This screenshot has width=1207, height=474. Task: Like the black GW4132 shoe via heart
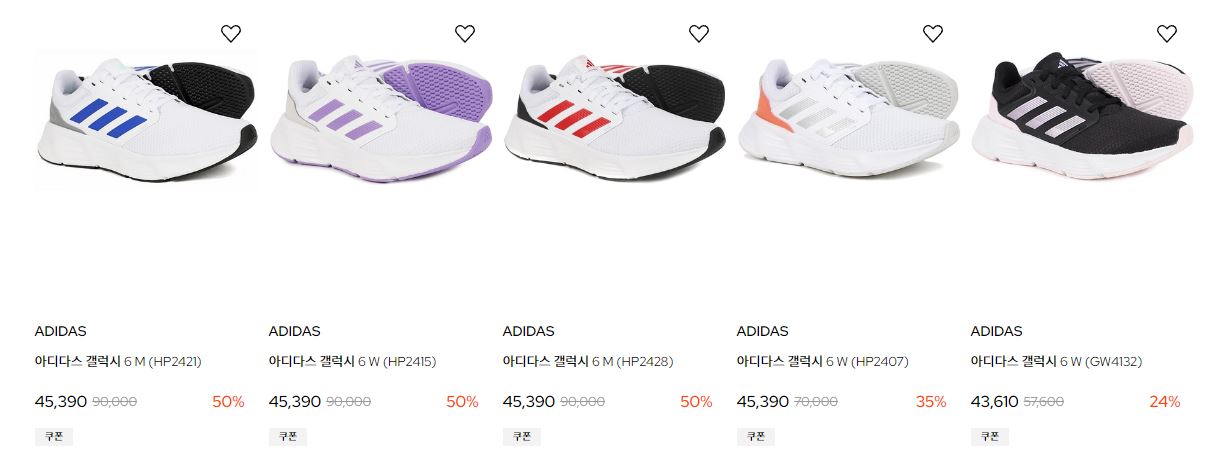tap(1167, 33)
